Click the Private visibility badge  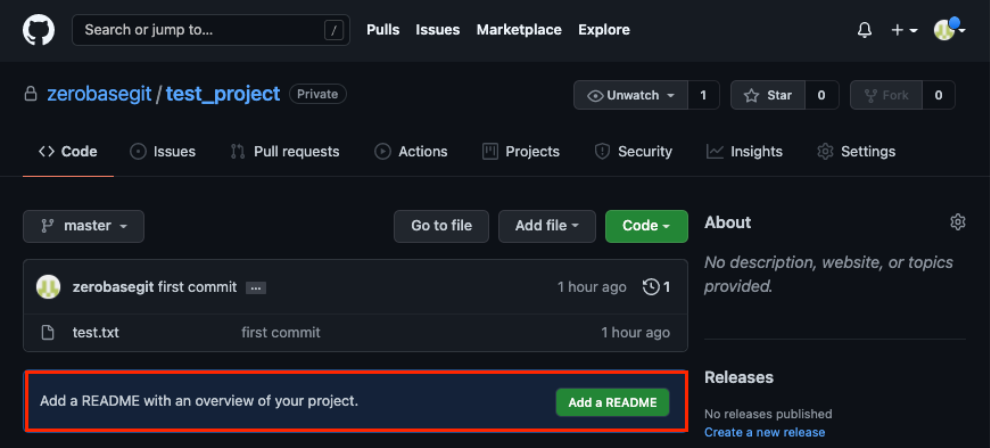coord(318,94)
